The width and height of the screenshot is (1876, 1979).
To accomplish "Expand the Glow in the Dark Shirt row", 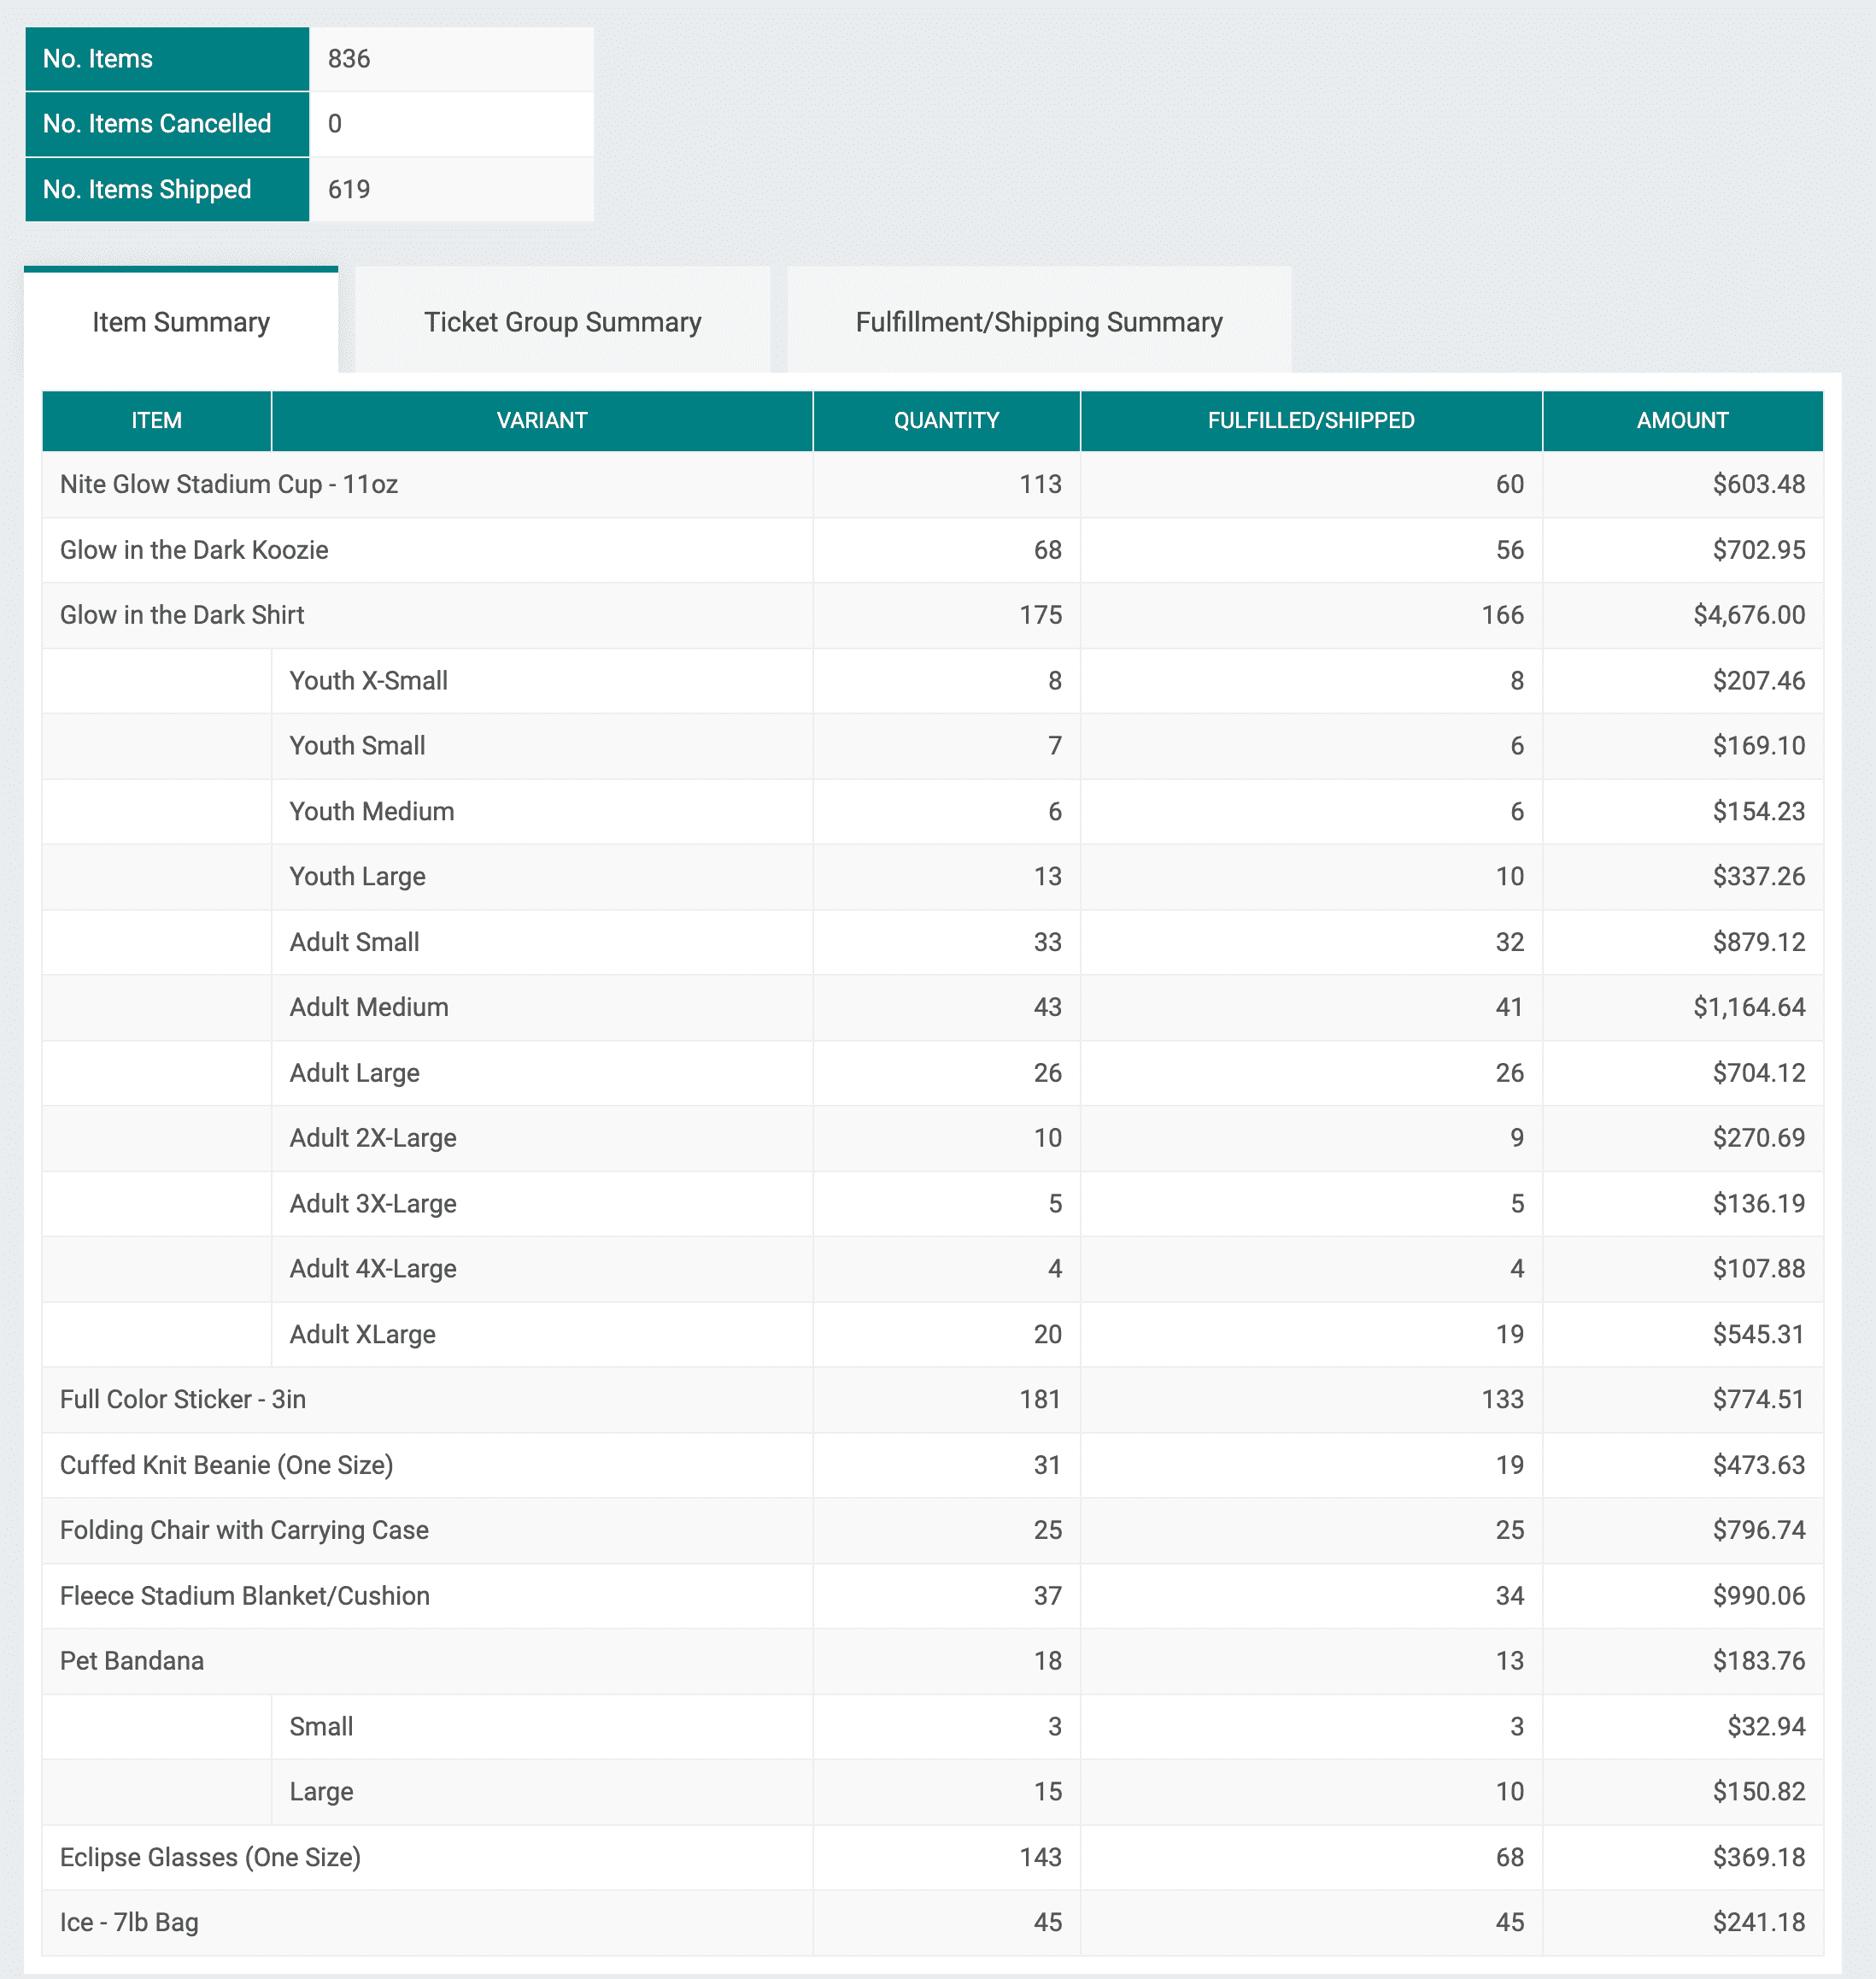I will pos(182,615).
